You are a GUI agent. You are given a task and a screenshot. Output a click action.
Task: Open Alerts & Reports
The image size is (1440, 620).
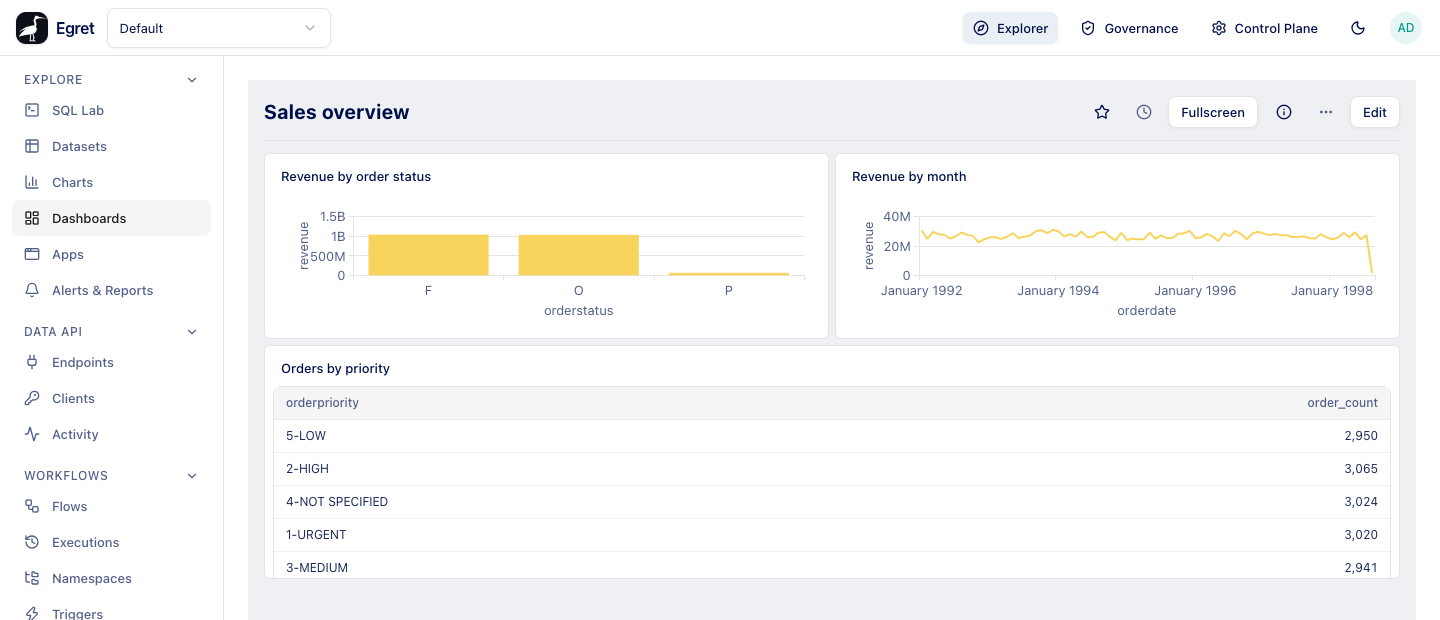point(111,290)
